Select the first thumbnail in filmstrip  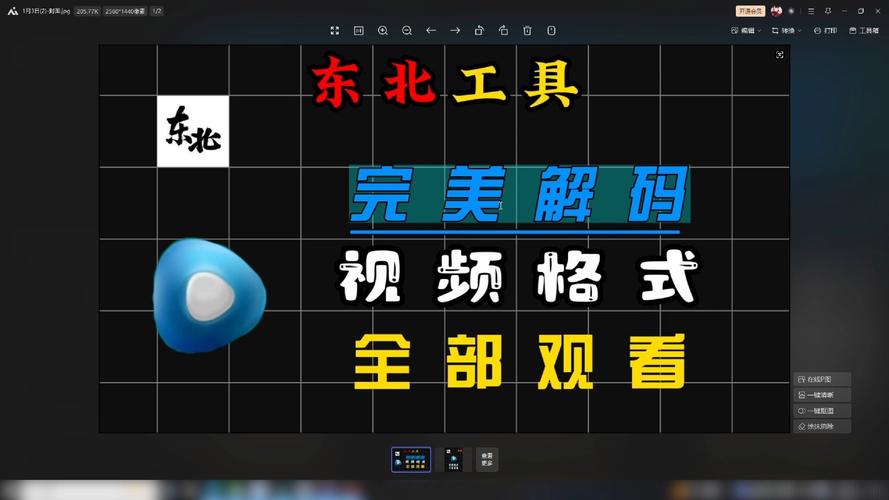tap(411, 460)
